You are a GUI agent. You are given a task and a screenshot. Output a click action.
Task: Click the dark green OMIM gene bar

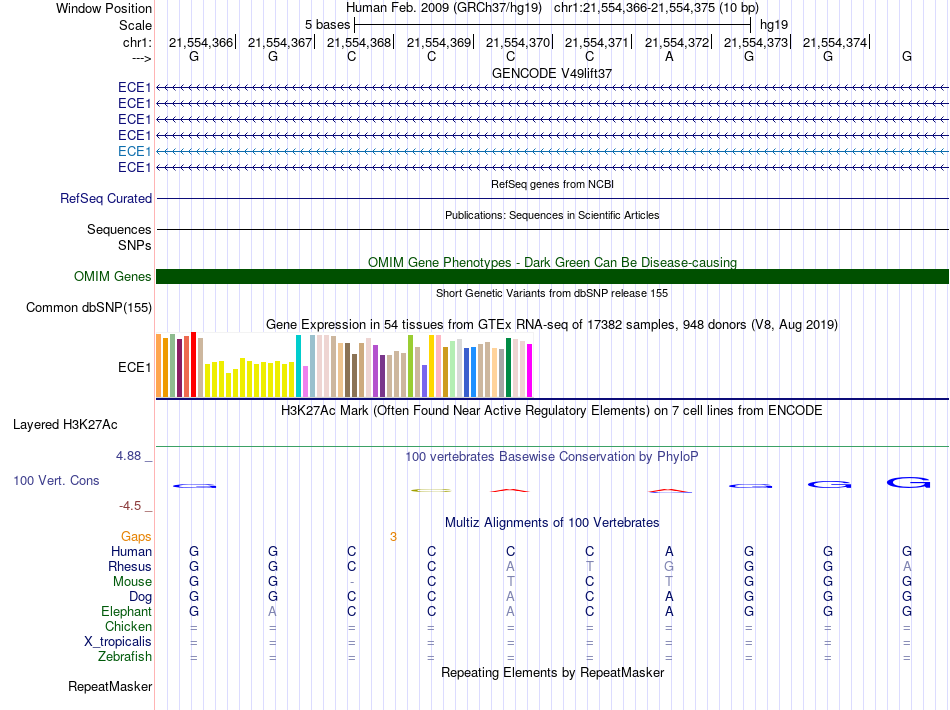pos(552,277)
